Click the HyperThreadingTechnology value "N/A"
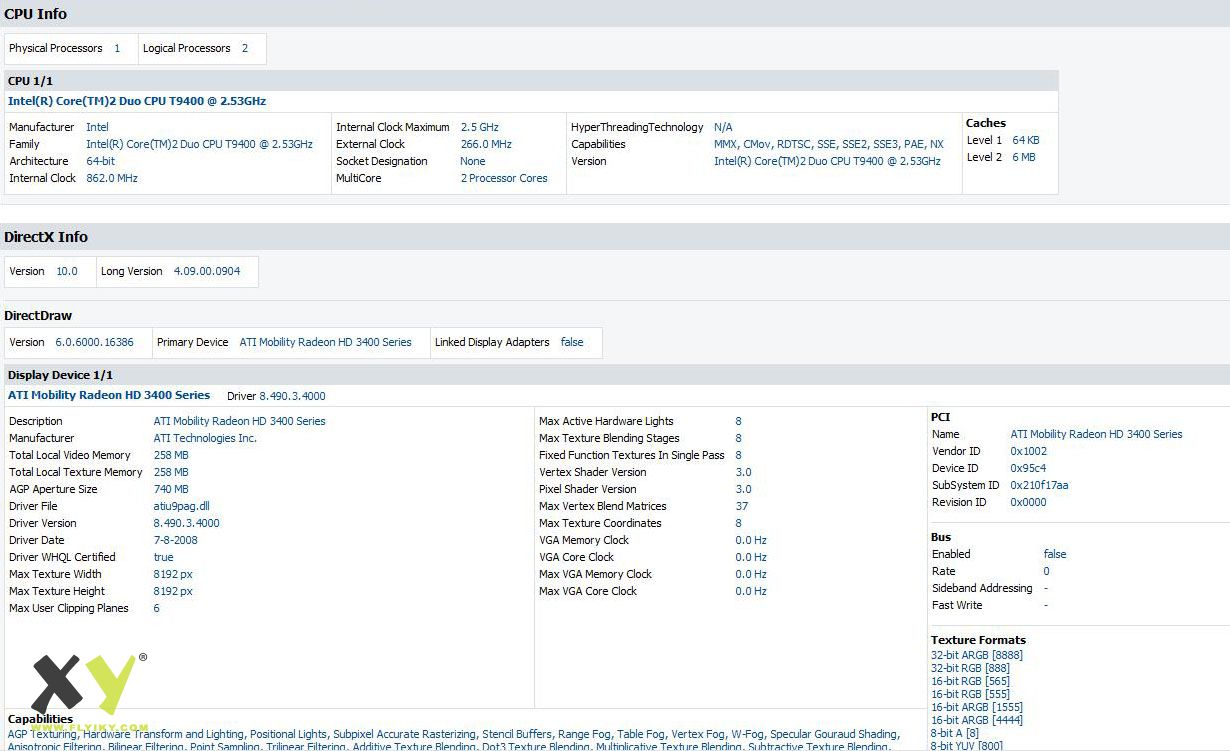This screenshot has height=751, width=1230. click(x=723, y=127)
